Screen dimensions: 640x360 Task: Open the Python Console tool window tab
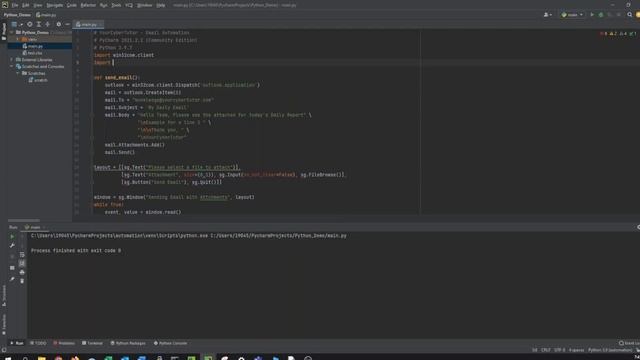(x=171, y=343)
